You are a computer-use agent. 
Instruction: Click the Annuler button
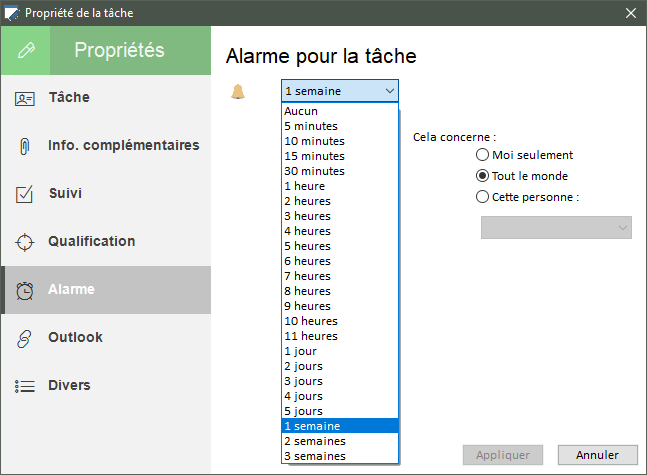[x=597, y=455]
